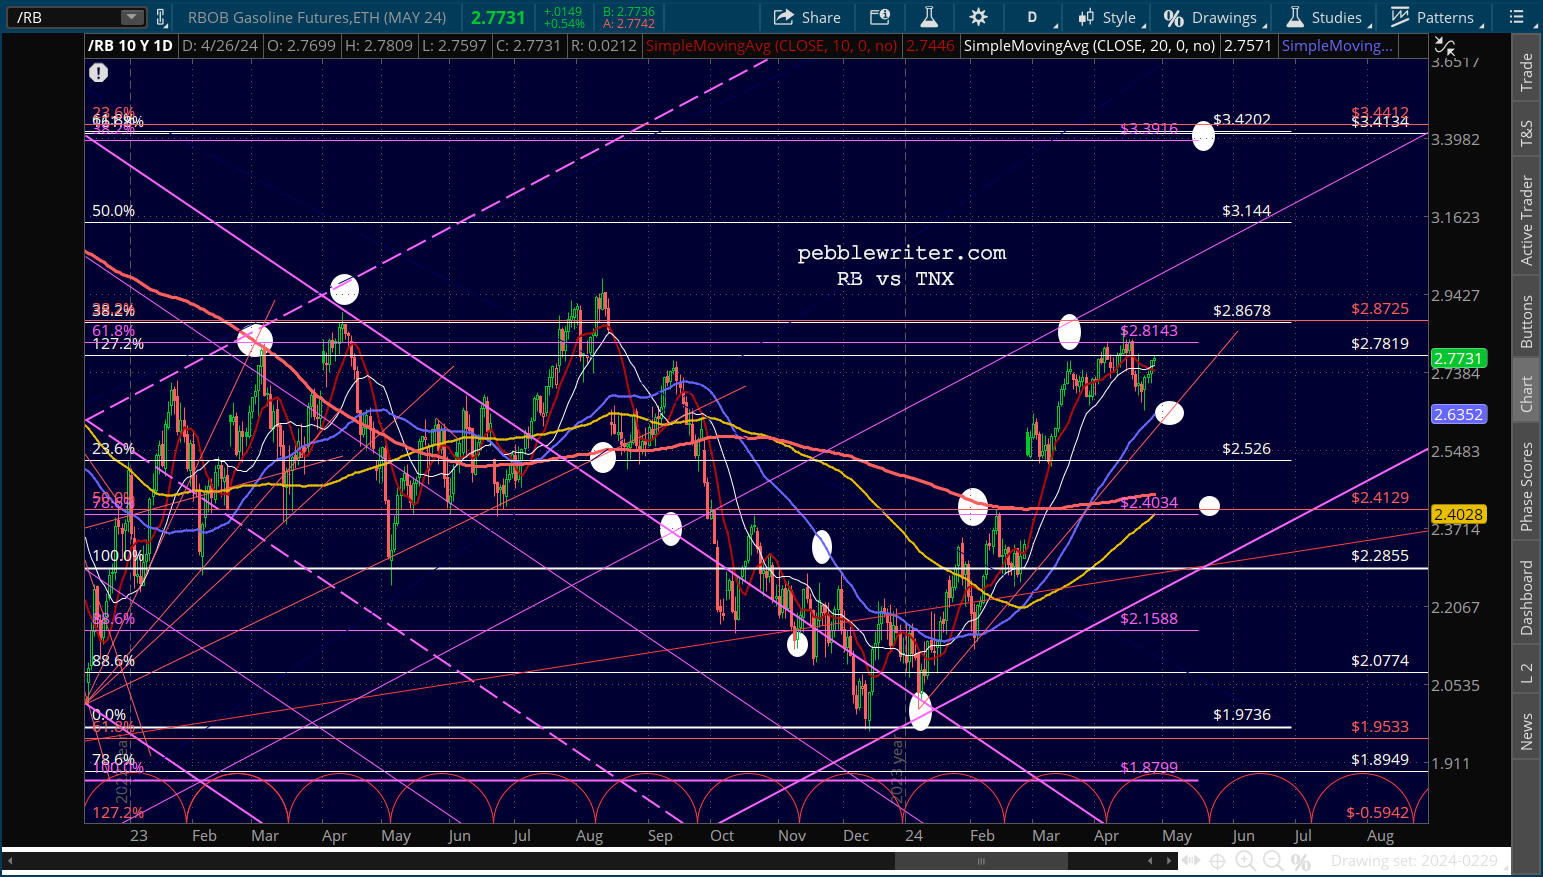
Task: Click the exclamation alert icon on chart
Action: pyautogui.click(x=98, y=72)
